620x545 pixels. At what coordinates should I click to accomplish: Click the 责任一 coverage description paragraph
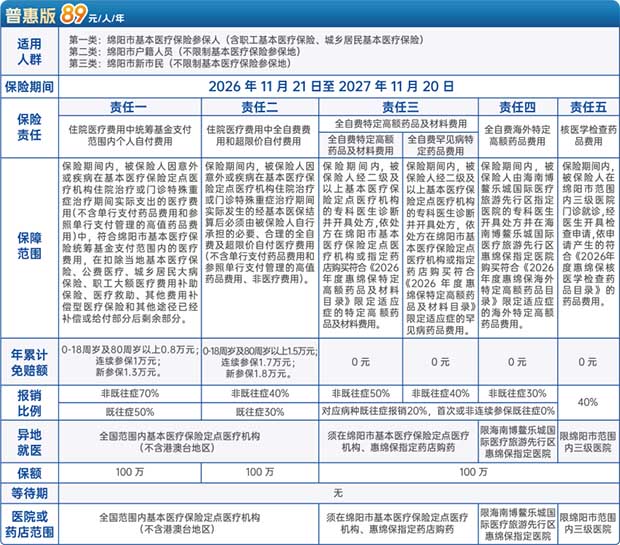130,242
